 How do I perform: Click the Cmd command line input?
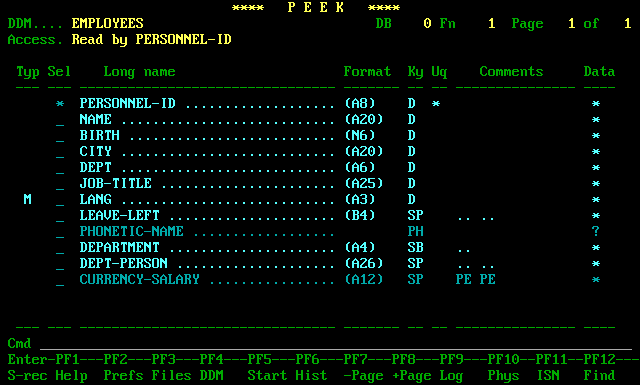click(x=336, y=343)
